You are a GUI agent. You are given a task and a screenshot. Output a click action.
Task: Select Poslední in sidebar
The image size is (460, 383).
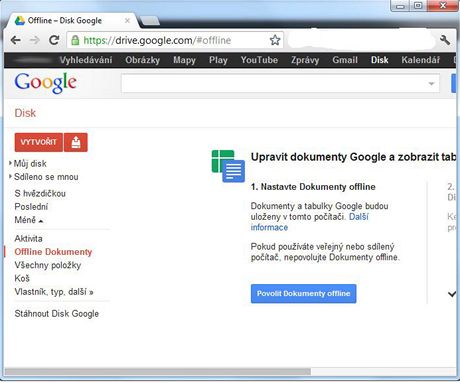point(31,207)
